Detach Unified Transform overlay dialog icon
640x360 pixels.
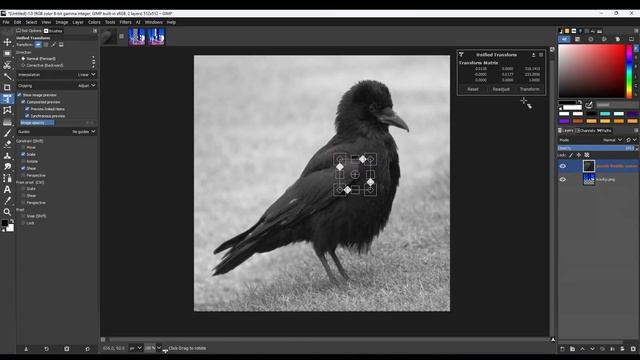533,55
